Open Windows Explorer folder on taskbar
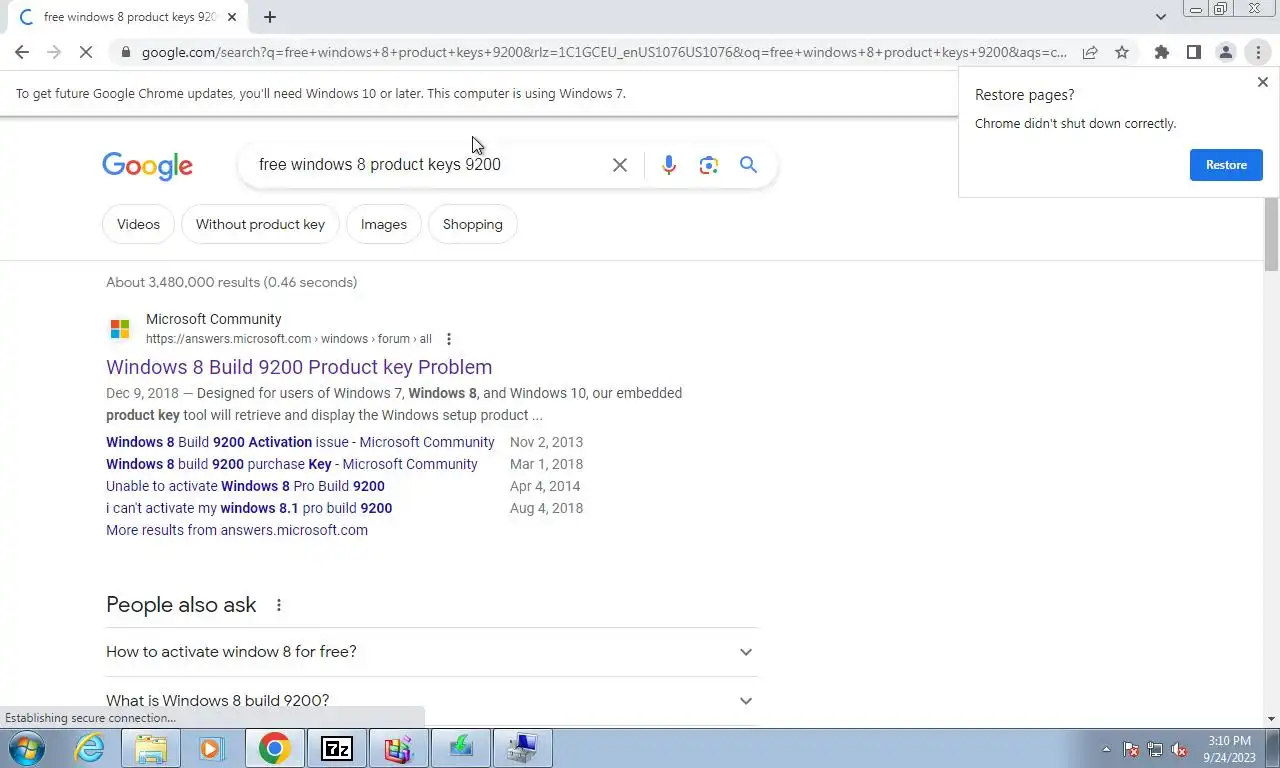Viewport: 1280px width, 768px height. coord(151,748)
